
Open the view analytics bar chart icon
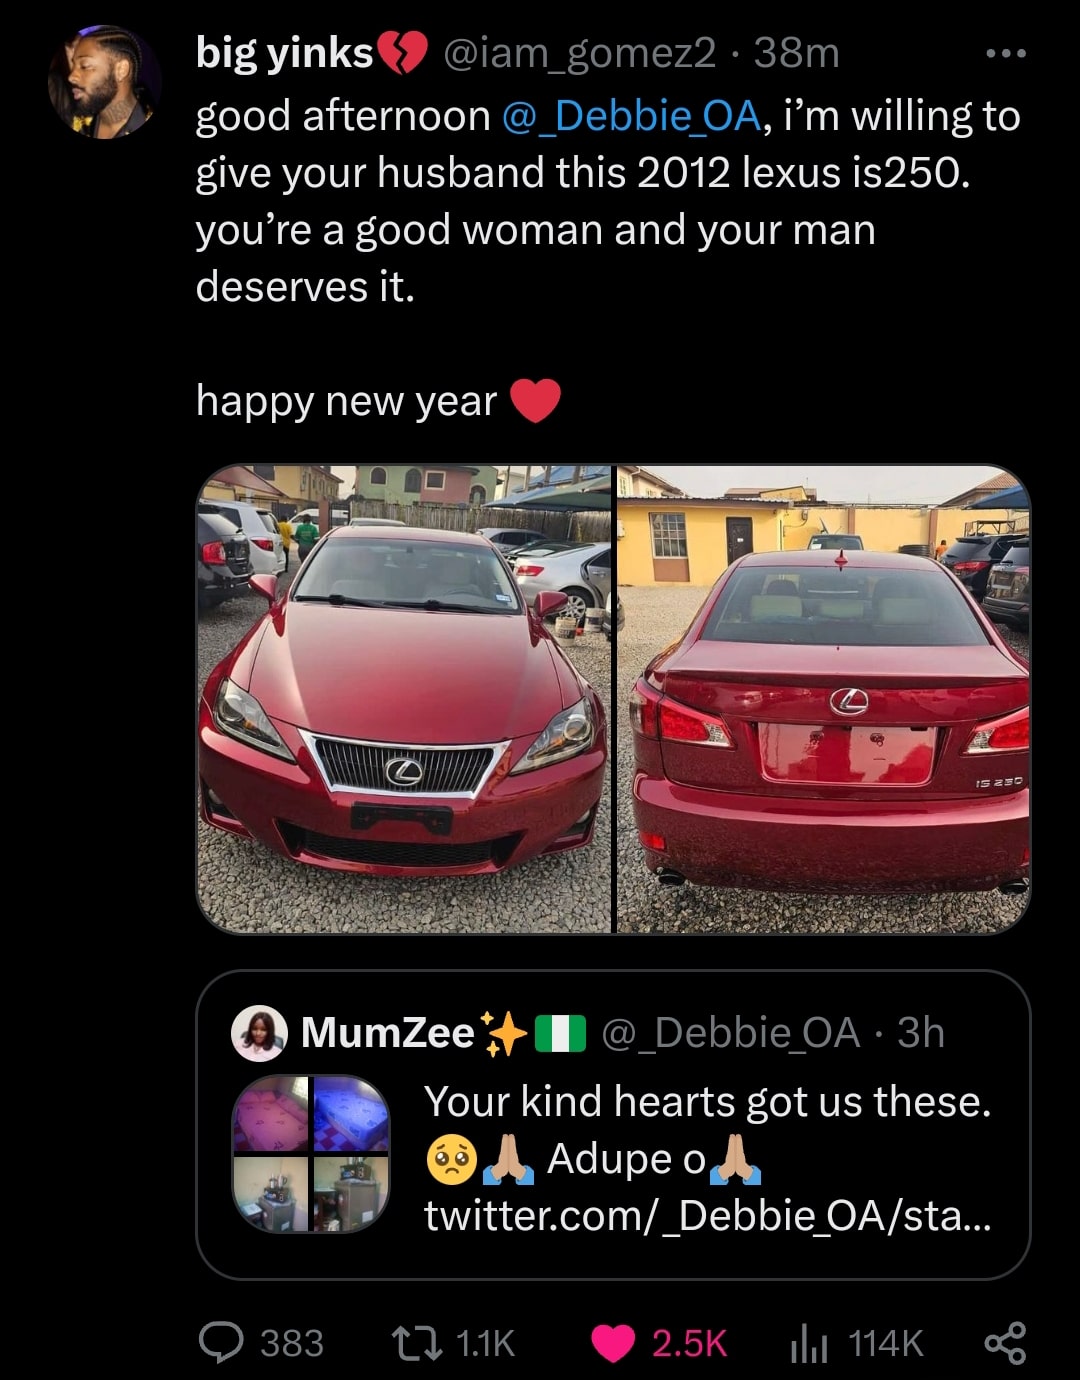point(809,1343)
